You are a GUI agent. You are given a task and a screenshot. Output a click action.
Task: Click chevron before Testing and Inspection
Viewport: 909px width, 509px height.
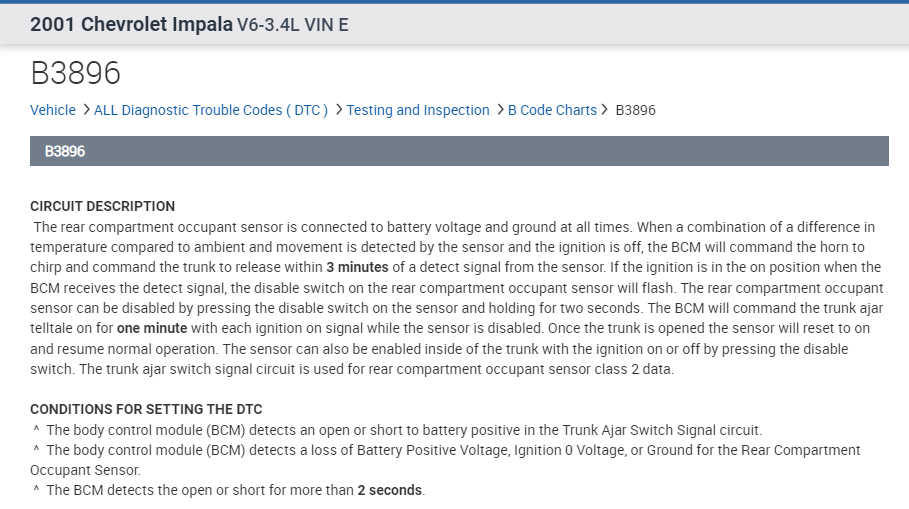pos(339,110)
